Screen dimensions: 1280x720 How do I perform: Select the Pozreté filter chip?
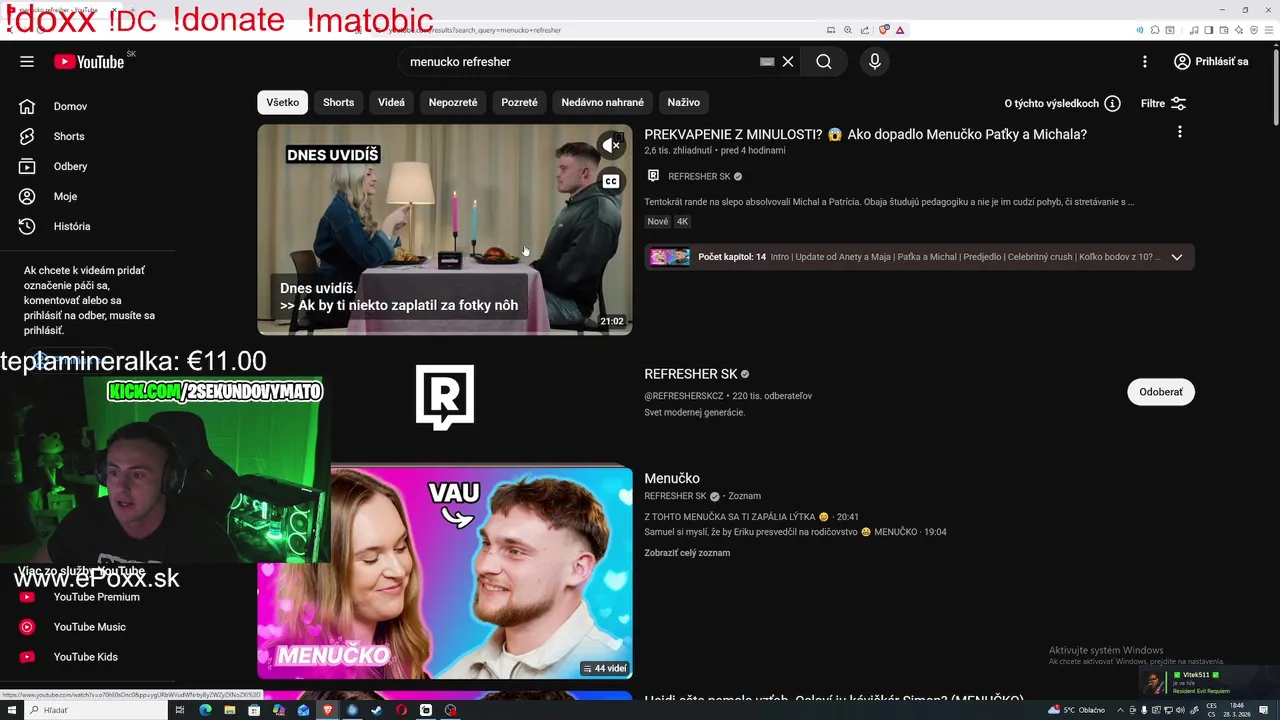point(519,102)
